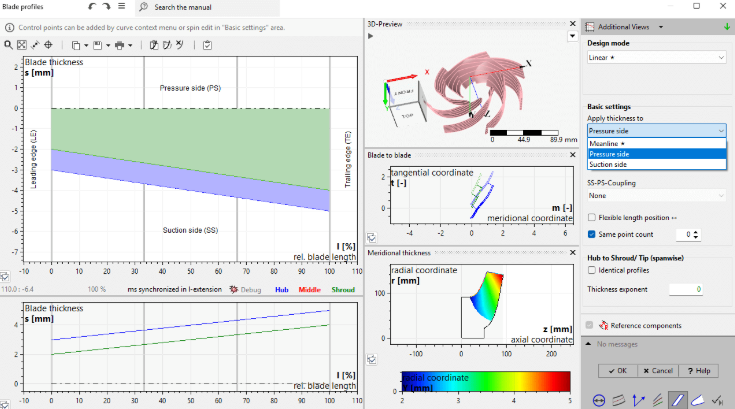Click the Thickness exponent input field
The image size is (735, 409).
[x=685, y=290]
